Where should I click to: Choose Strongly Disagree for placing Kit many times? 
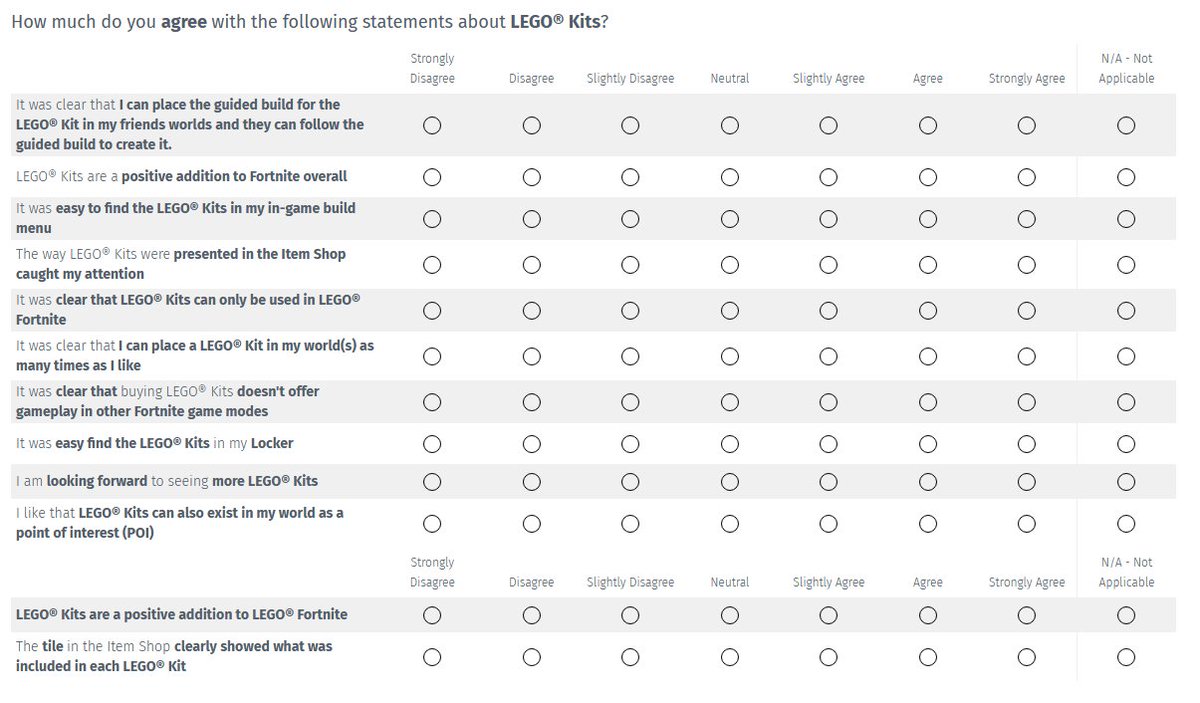tap(432, 357)
